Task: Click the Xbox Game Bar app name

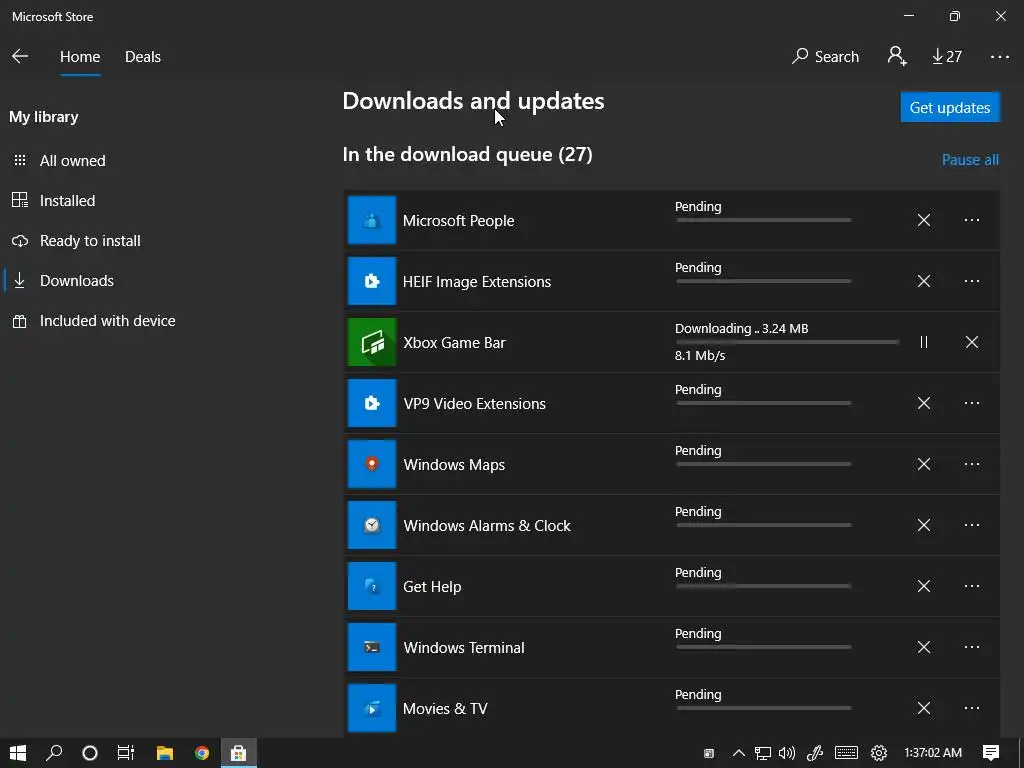Action: tap(455, 342)
